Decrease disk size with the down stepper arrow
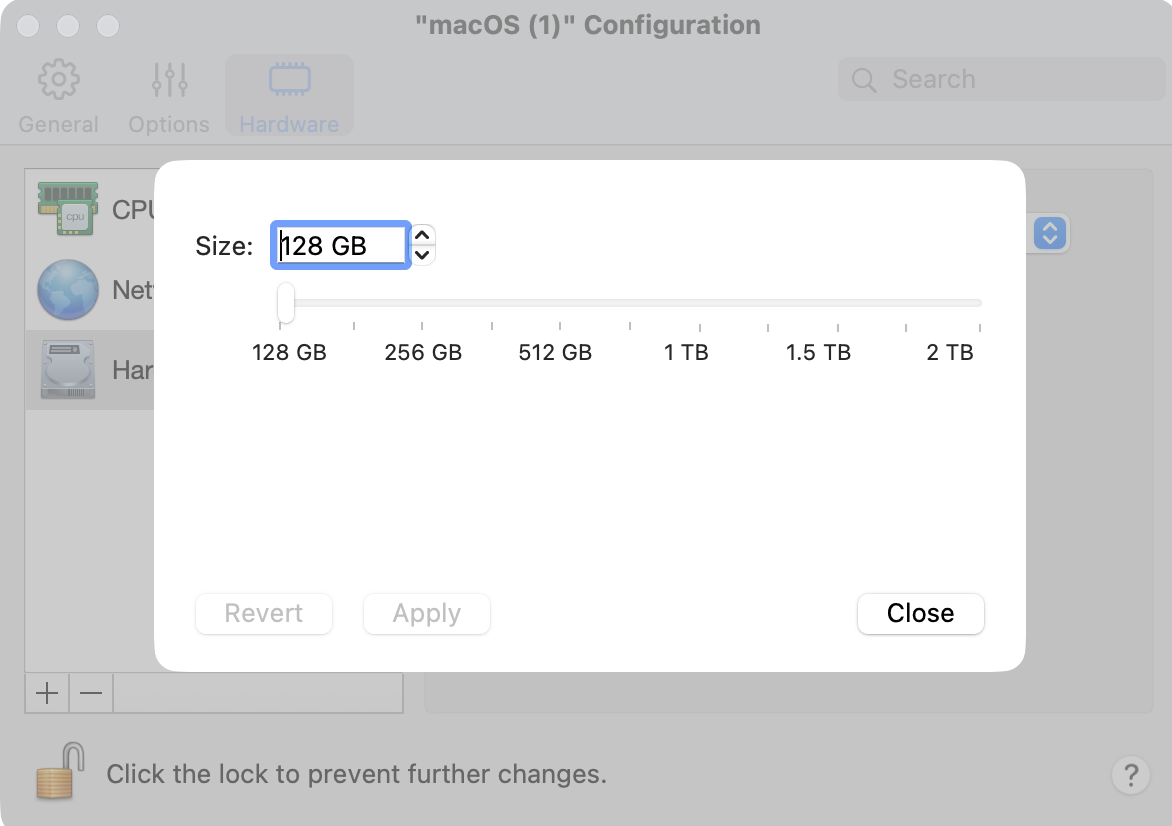This screenshot has width=1172, height=826. click(x=423, y=255)
